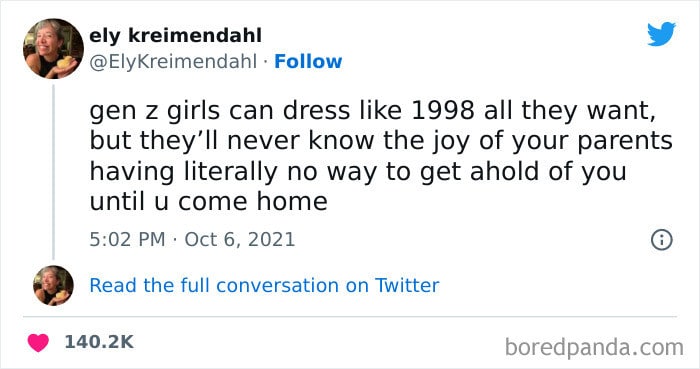Follow @ElyKreimendahl using the Follow link
The width and height of the screenshot is (700, 369).
coord(308,62)
